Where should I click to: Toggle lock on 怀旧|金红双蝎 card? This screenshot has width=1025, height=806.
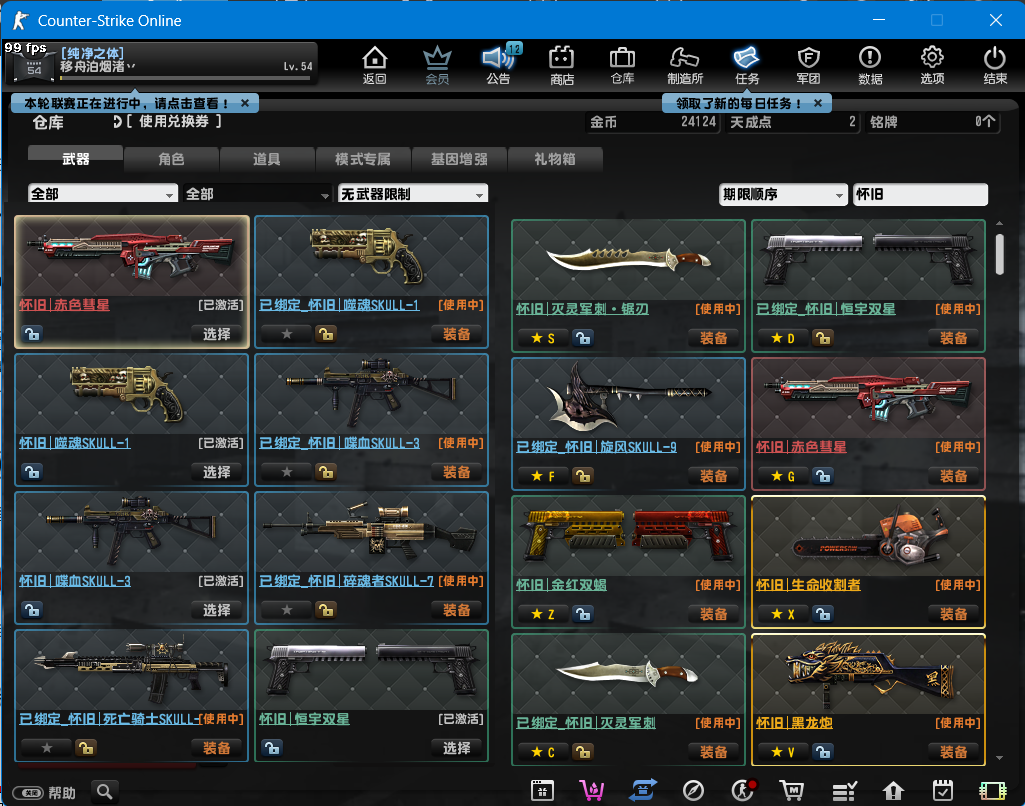pos(583,614)
